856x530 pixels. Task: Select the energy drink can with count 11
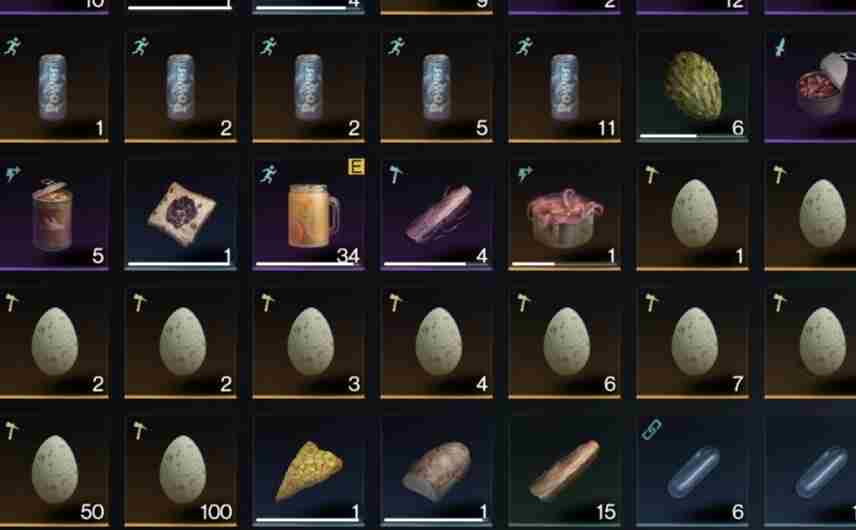564,87
